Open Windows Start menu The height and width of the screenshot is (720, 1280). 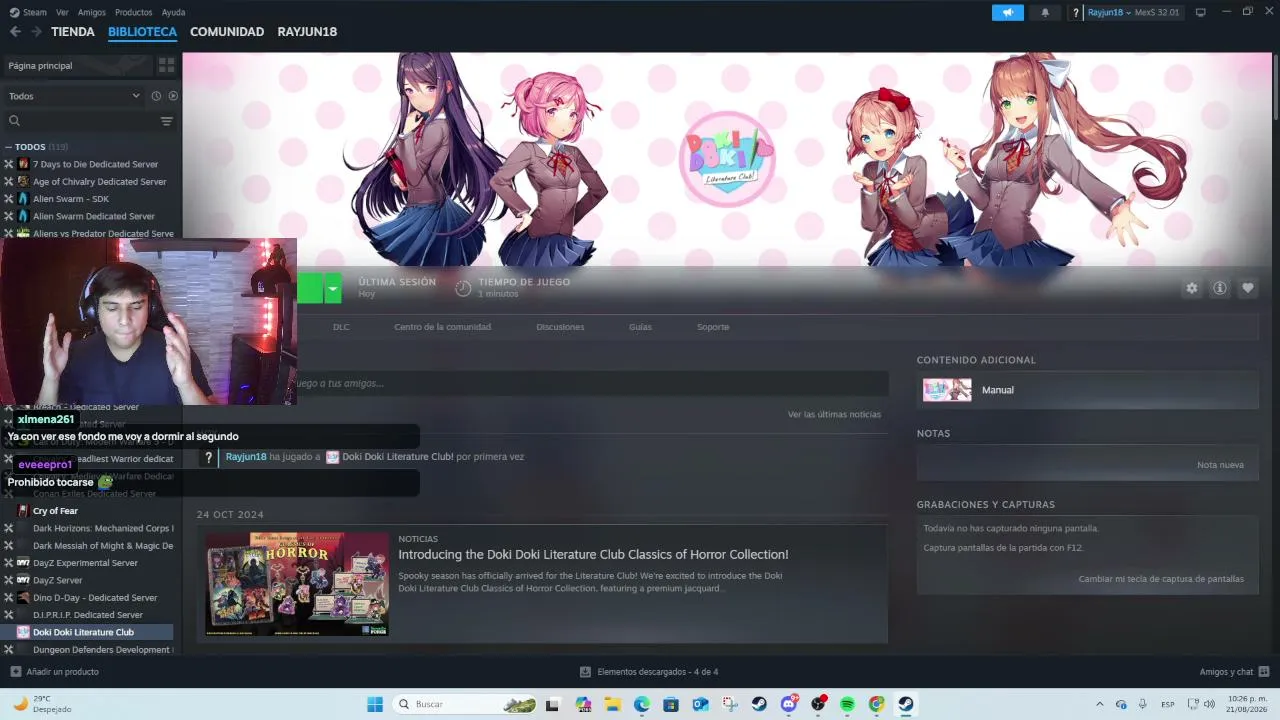coord(375,704)
